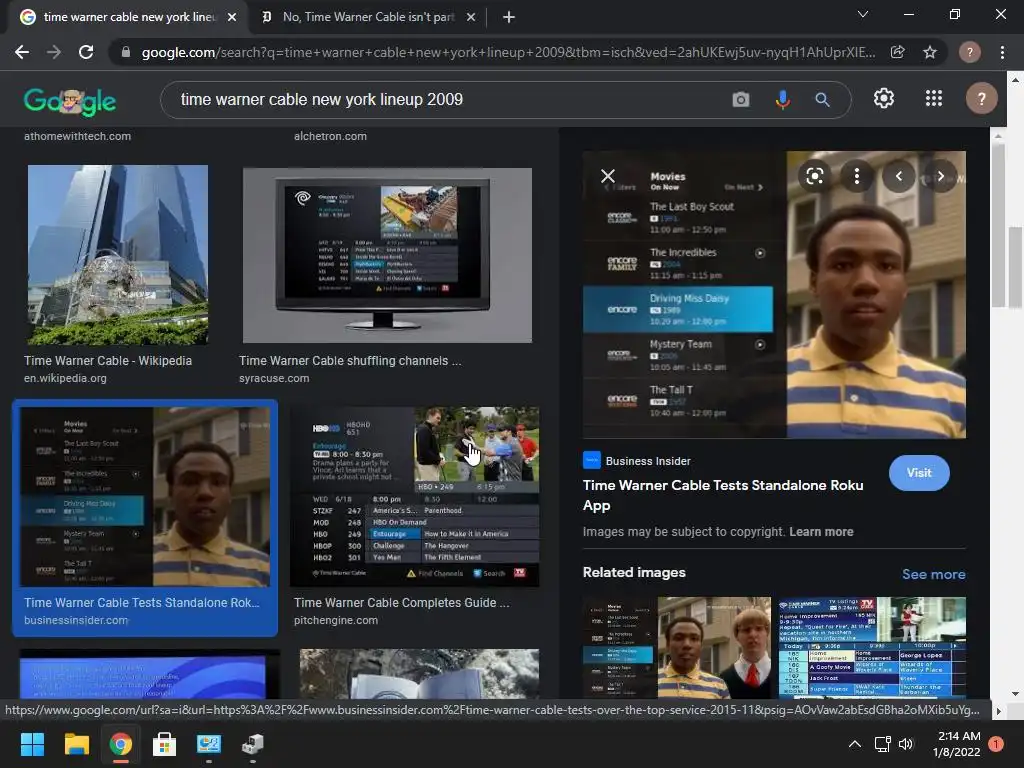Viewport: 1024px width, 768px height.
Task: Click the Google logo
Action: click(70, 101)
